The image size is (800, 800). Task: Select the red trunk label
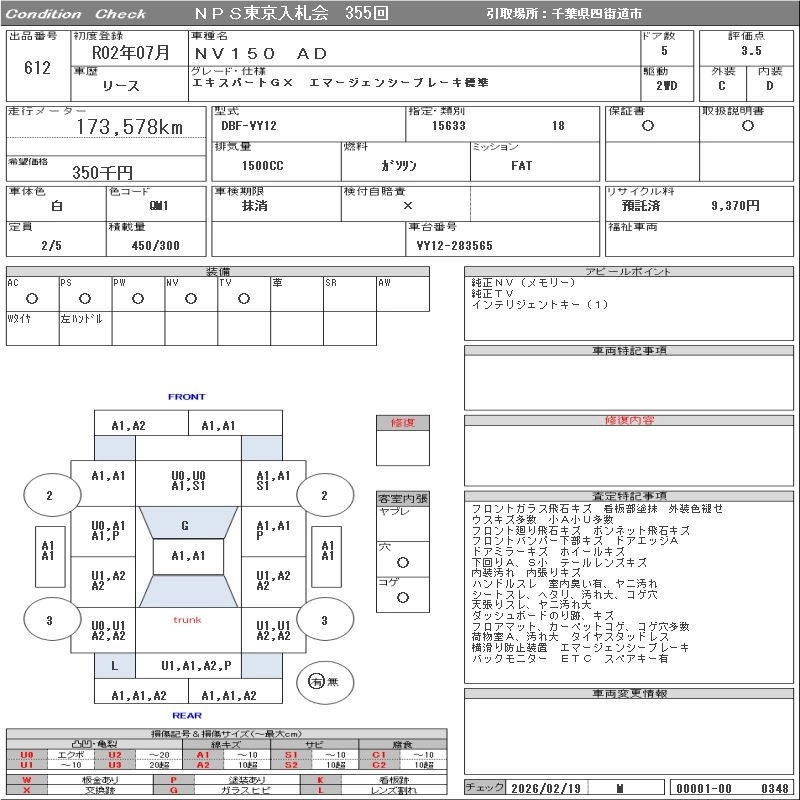click(x=187, y=620)
